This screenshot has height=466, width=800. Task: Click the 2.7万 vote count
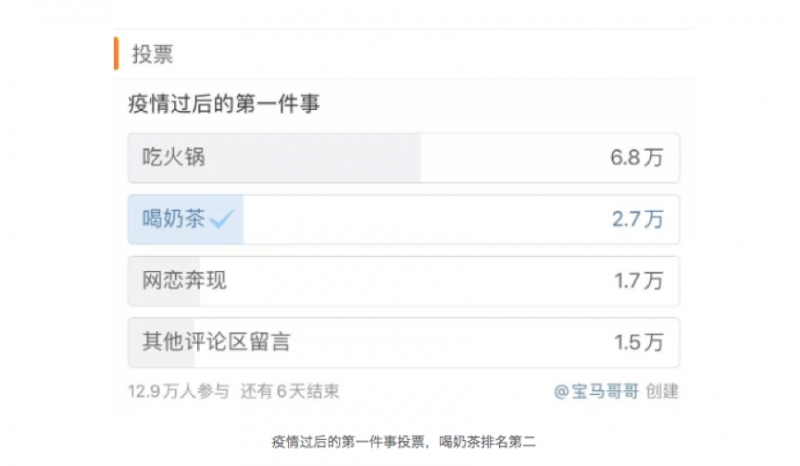(637, 220)
